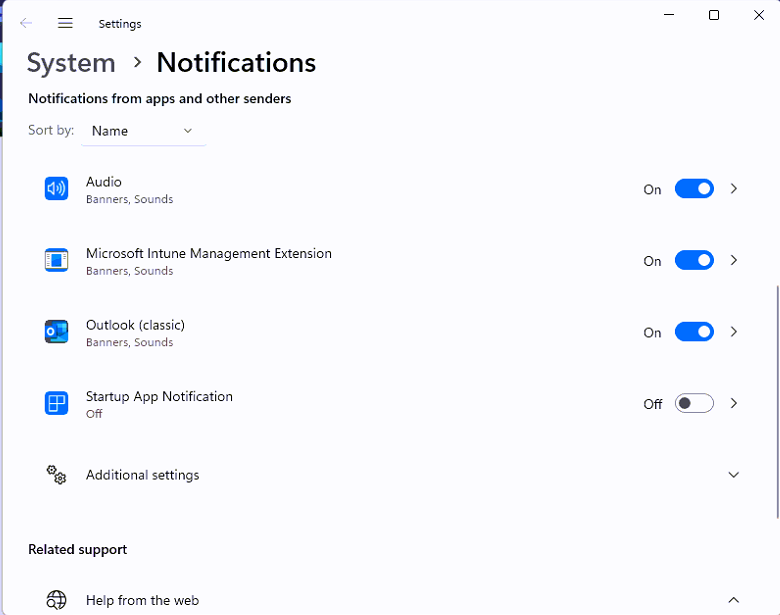
Task: Click the Microsoft Intune Management Extension icon
Action: [56, 260]
